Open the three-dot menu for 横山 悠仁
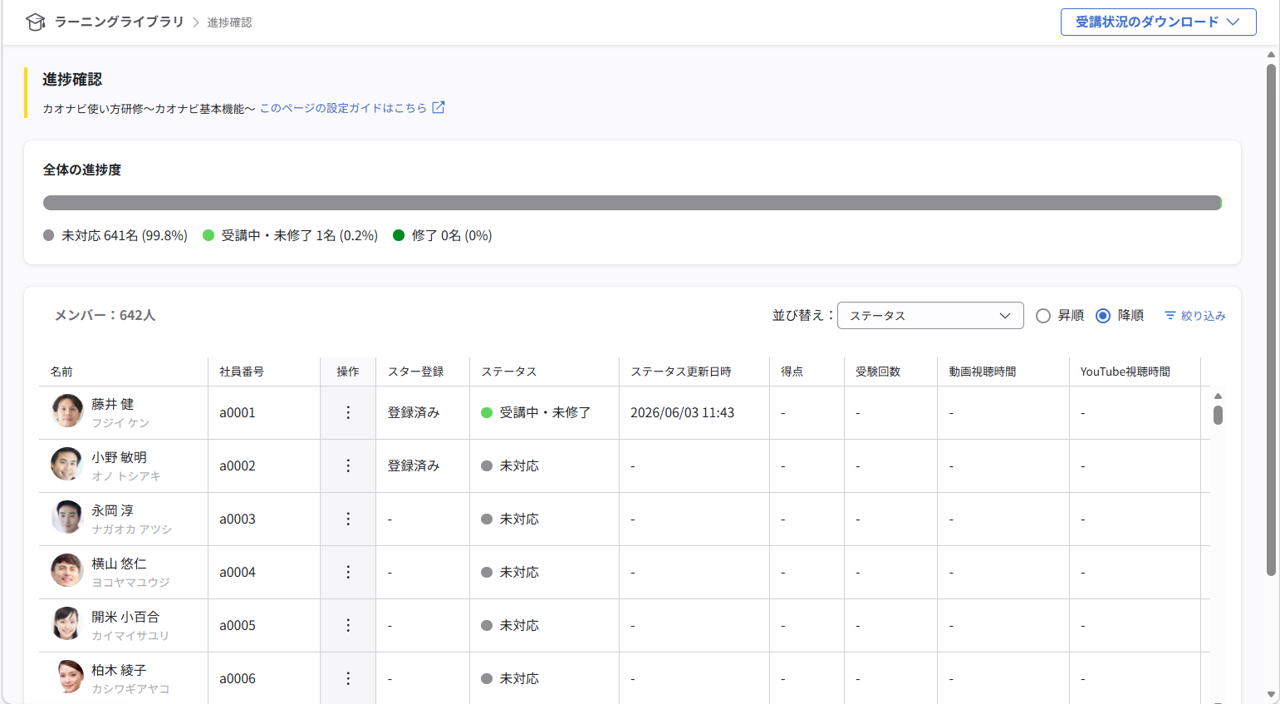1280x704 pixels. point(348,572)
